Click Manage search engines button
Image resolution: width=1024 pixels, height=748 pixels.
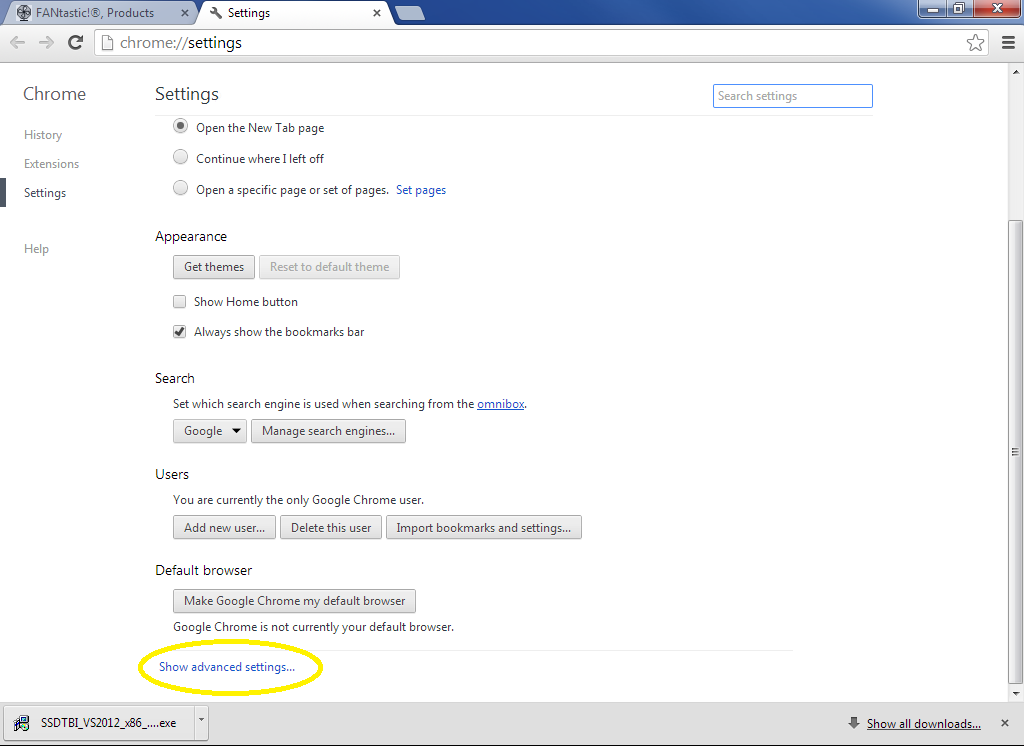pyautogui.click(x=328, y=431)
